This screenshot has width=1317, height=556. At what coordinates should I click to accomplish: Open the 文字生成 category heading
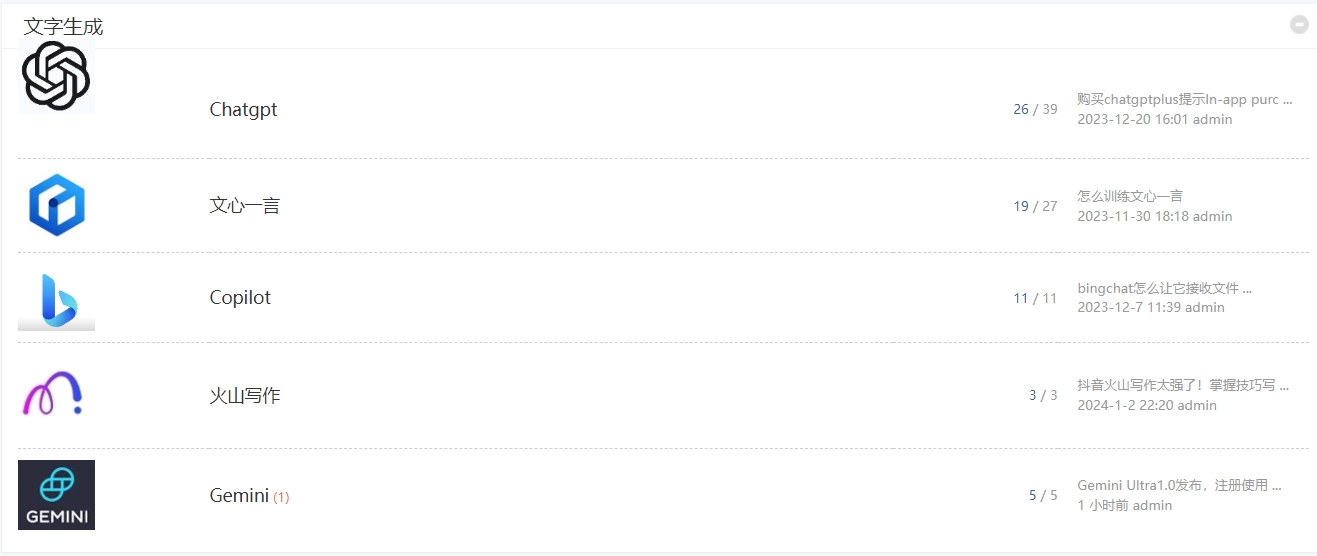click(63, 27)
